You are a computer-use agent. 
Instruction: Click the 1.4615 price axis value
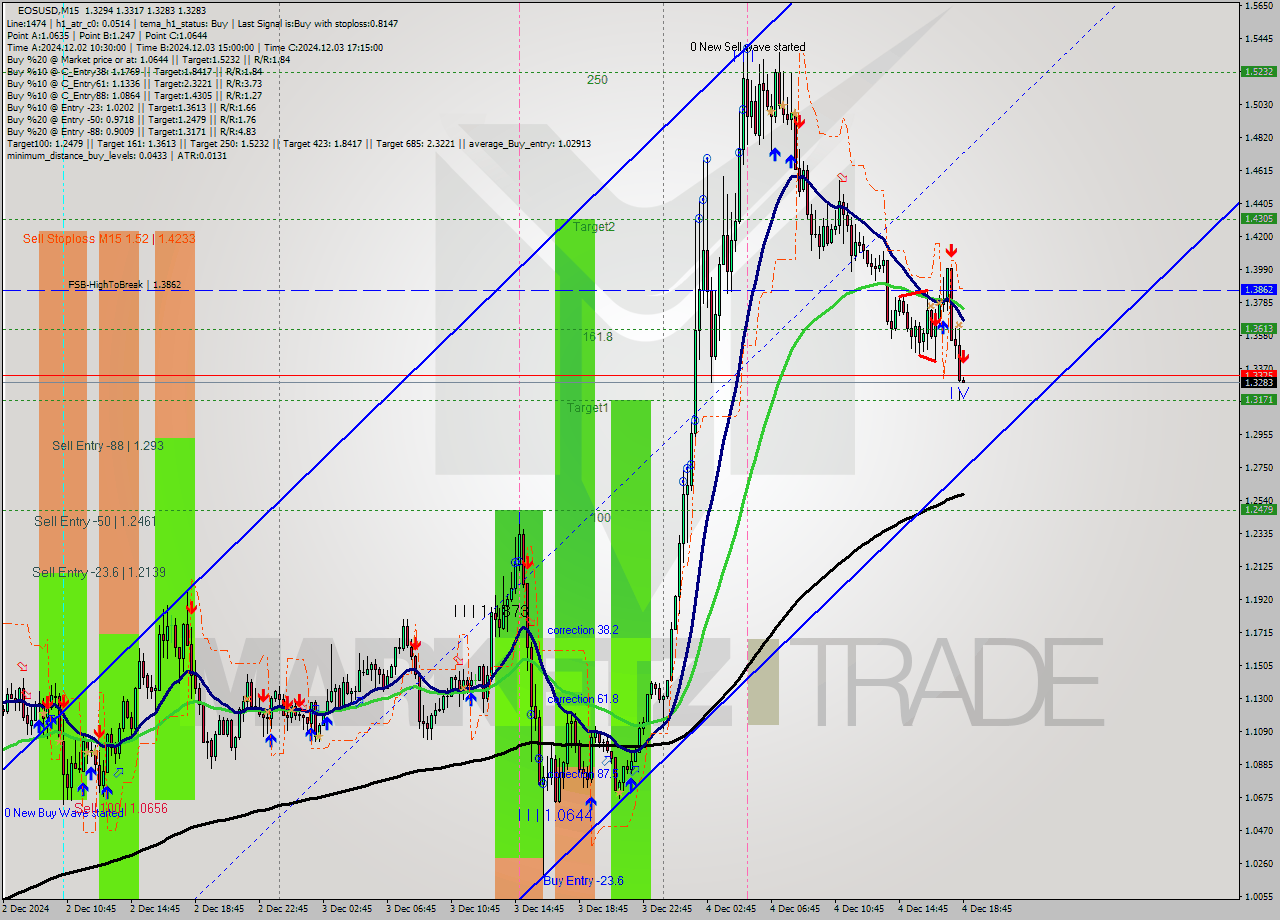1257,171
